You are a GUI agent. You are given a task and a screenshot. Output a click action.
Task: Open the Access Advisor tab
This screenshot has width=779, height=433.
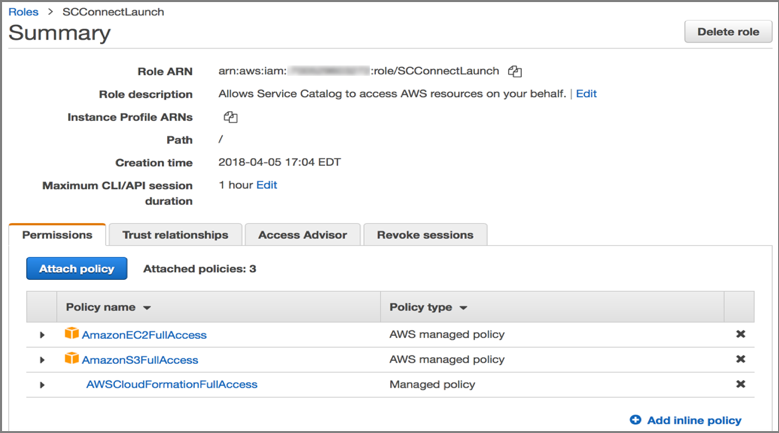point(303,235)
